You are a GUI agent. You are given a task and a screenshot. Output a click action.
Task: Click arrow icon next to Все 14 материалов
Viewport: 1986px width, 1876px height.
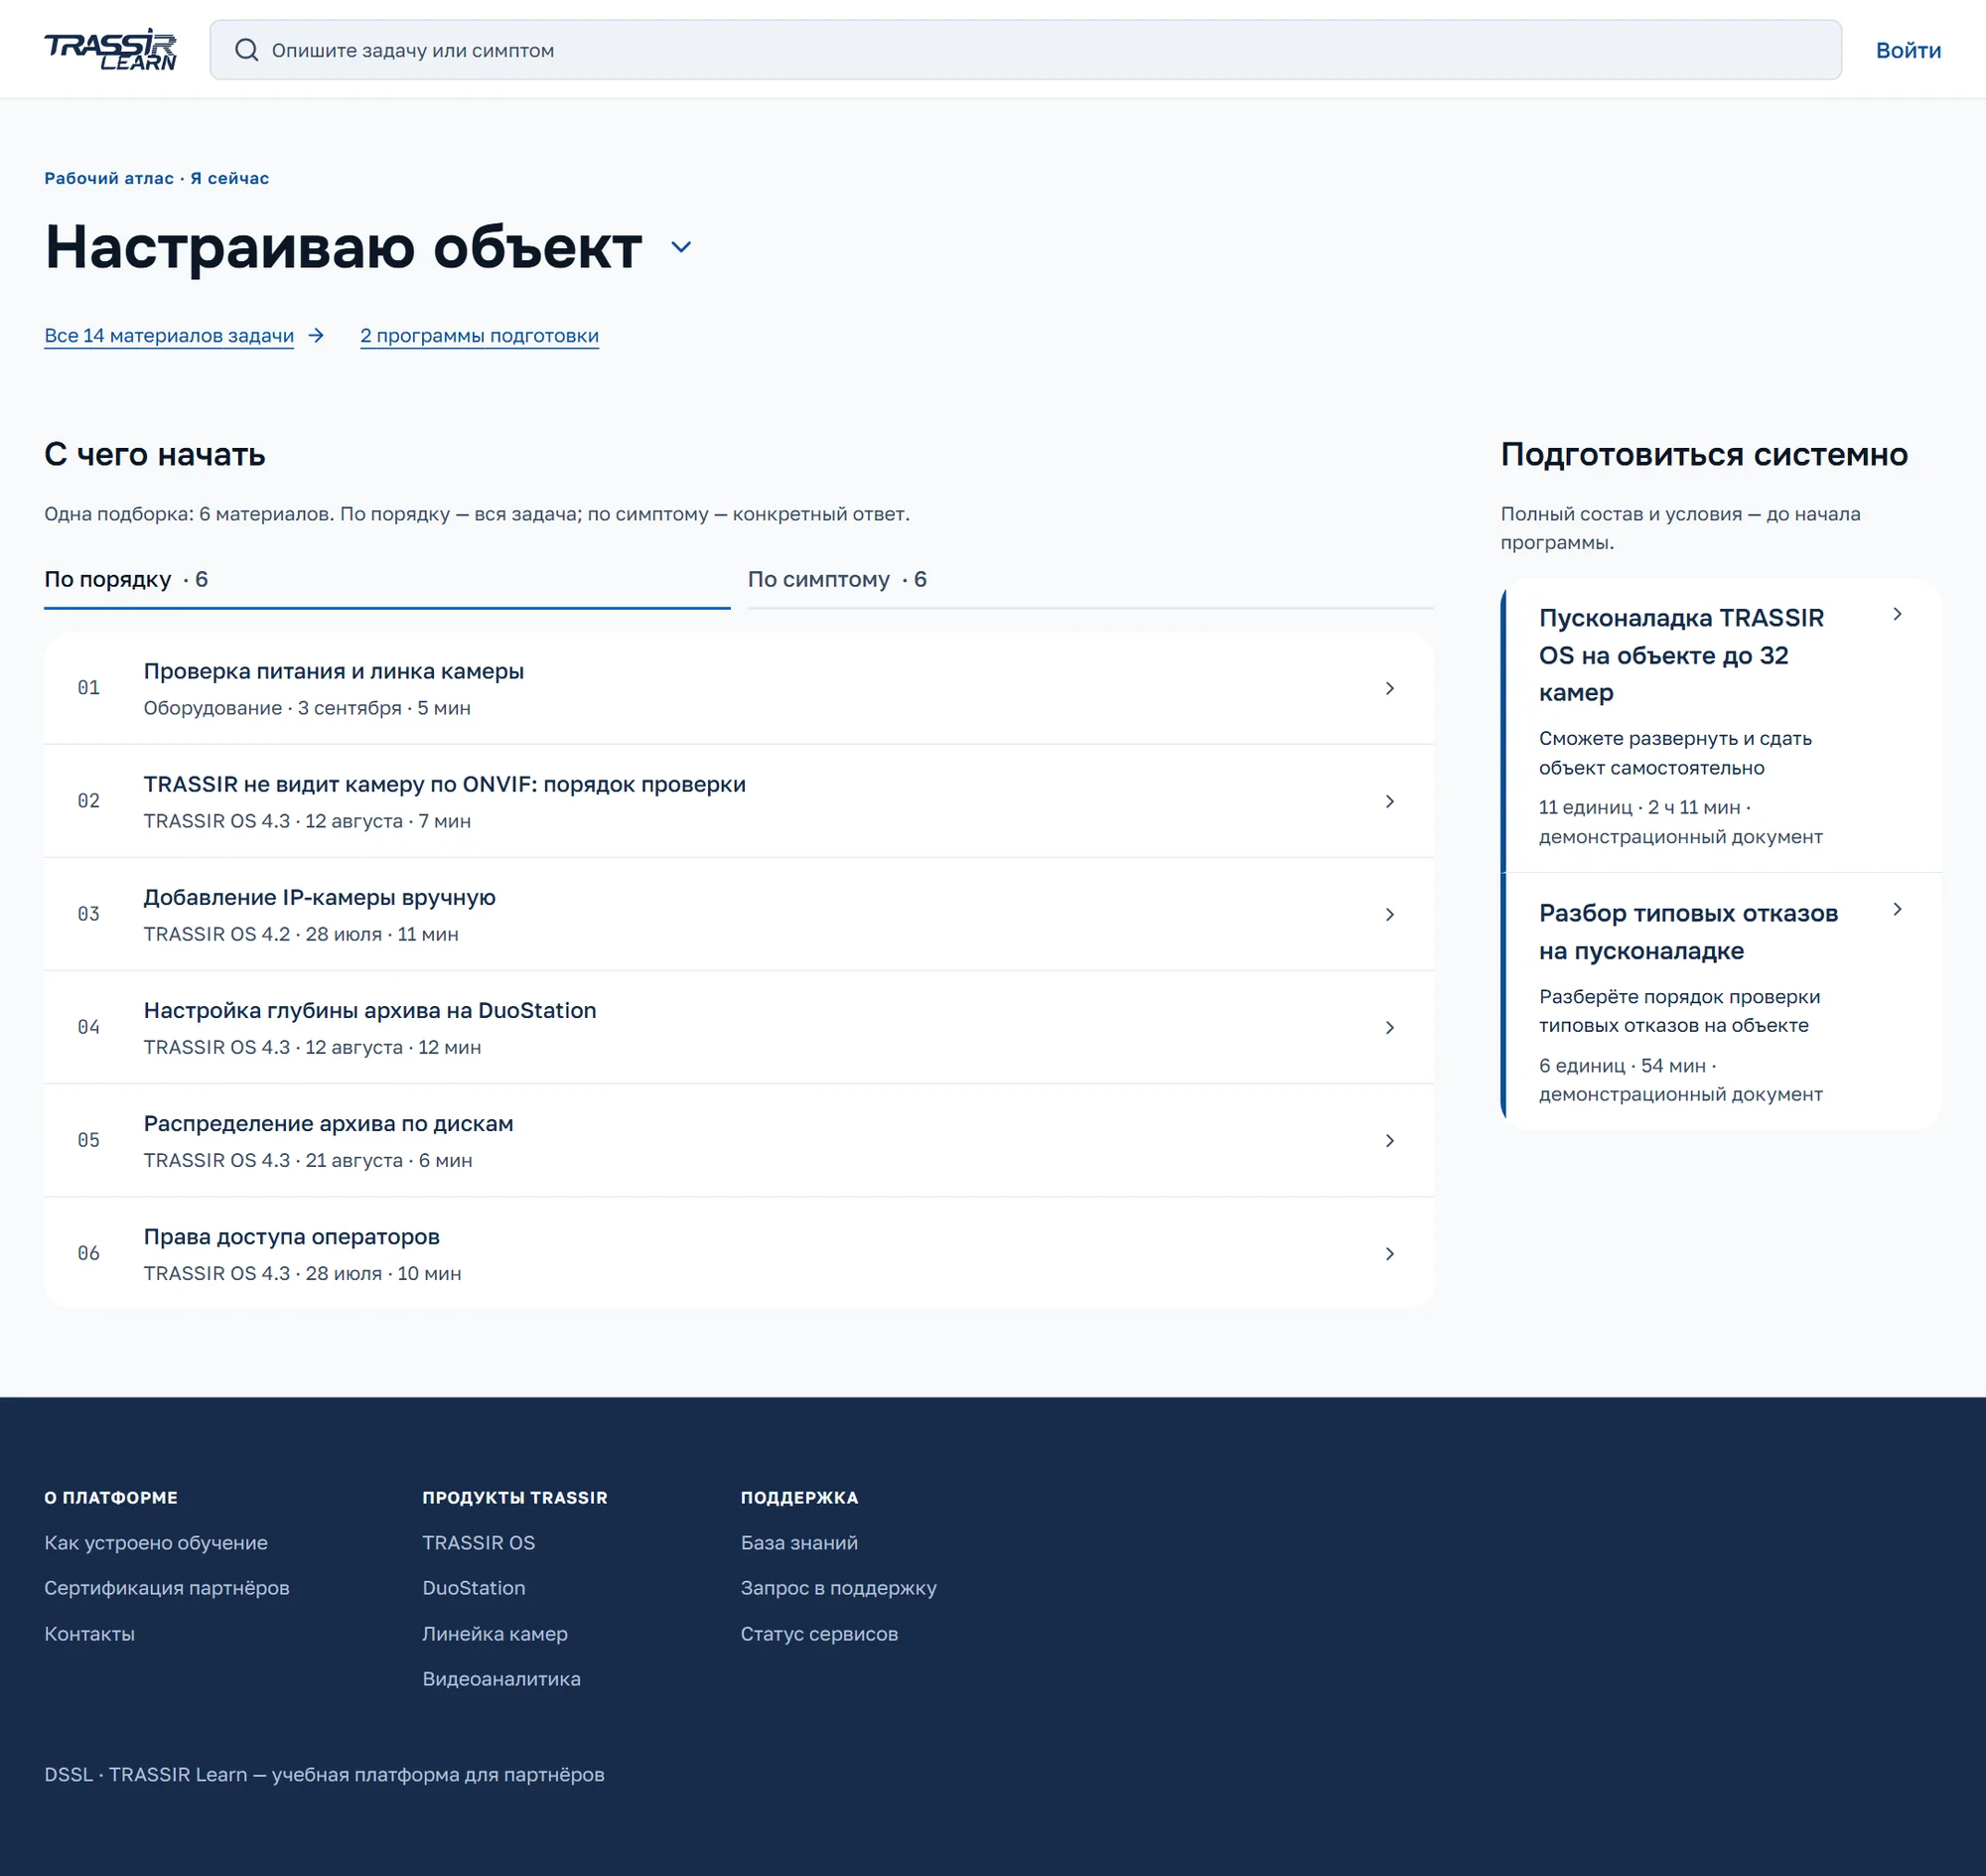tap(316, 336)
